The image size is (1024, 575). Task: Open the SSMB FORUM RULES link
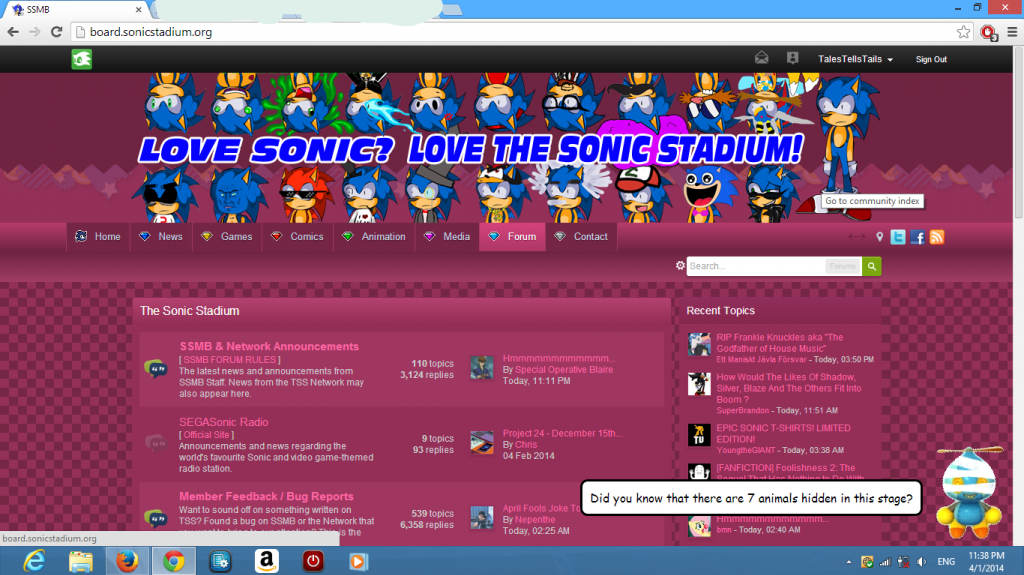click(230, 359)
